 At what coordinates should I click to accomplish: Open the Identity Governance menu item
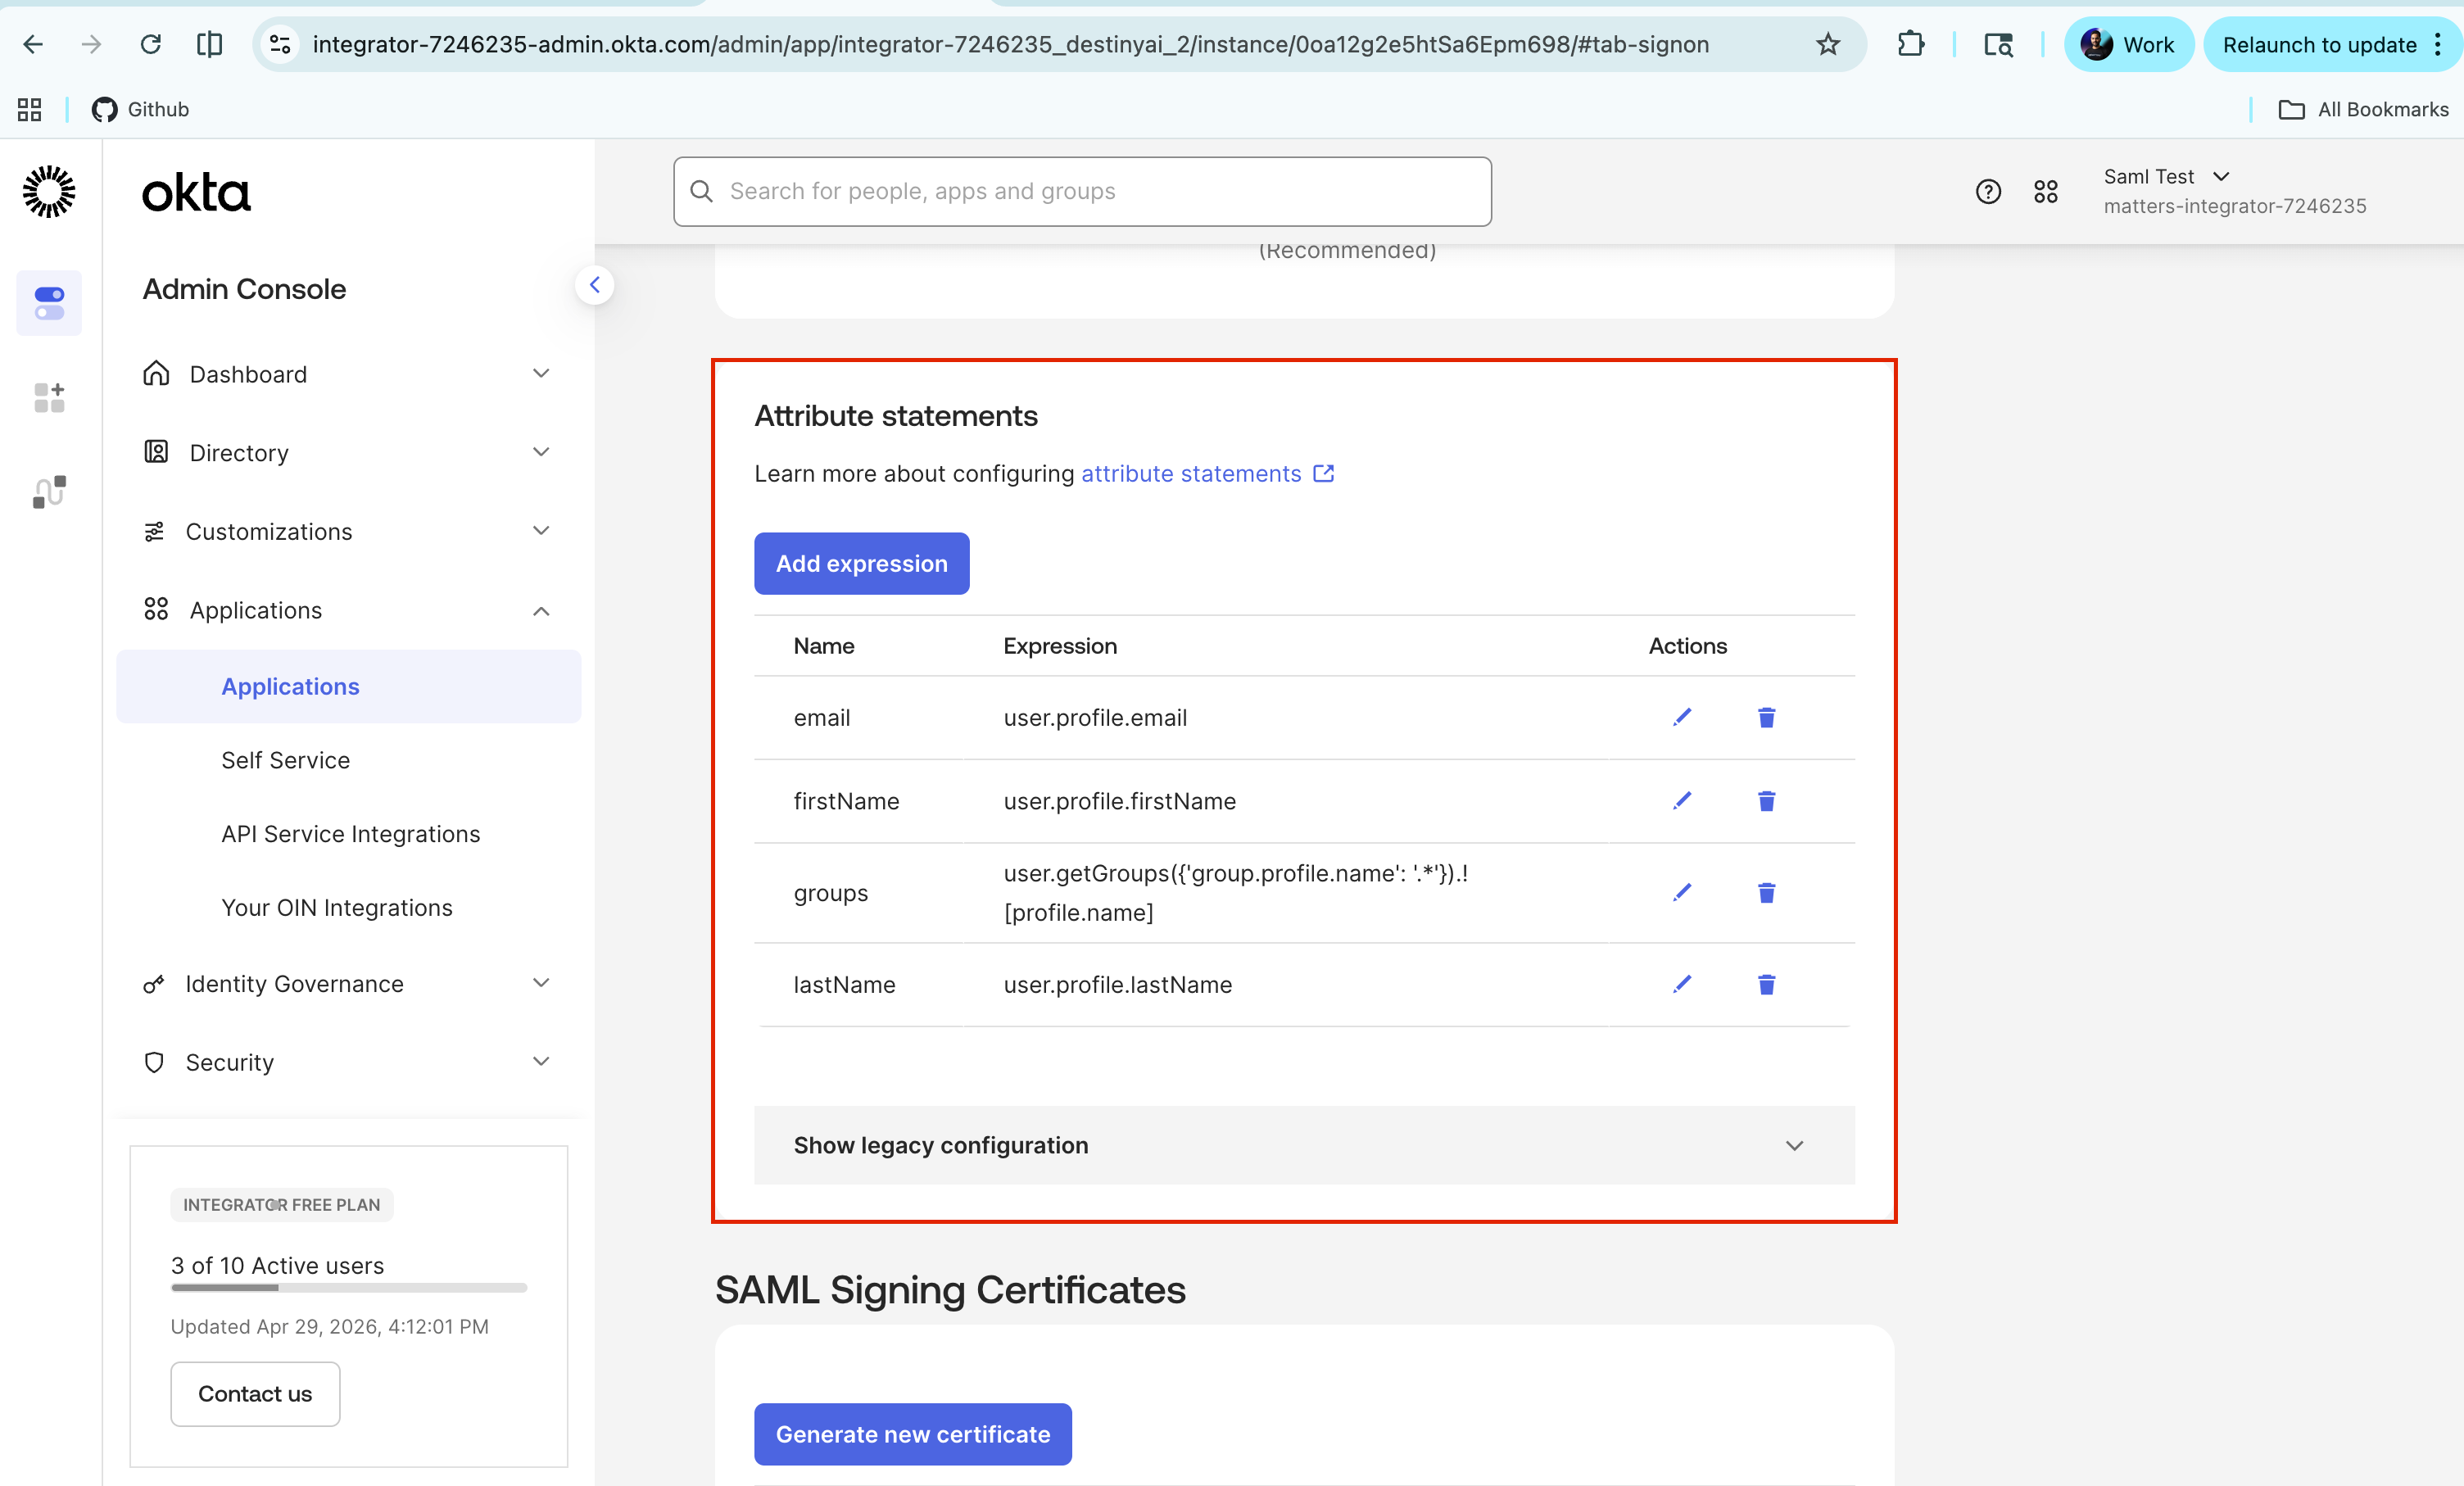(294, 984)
